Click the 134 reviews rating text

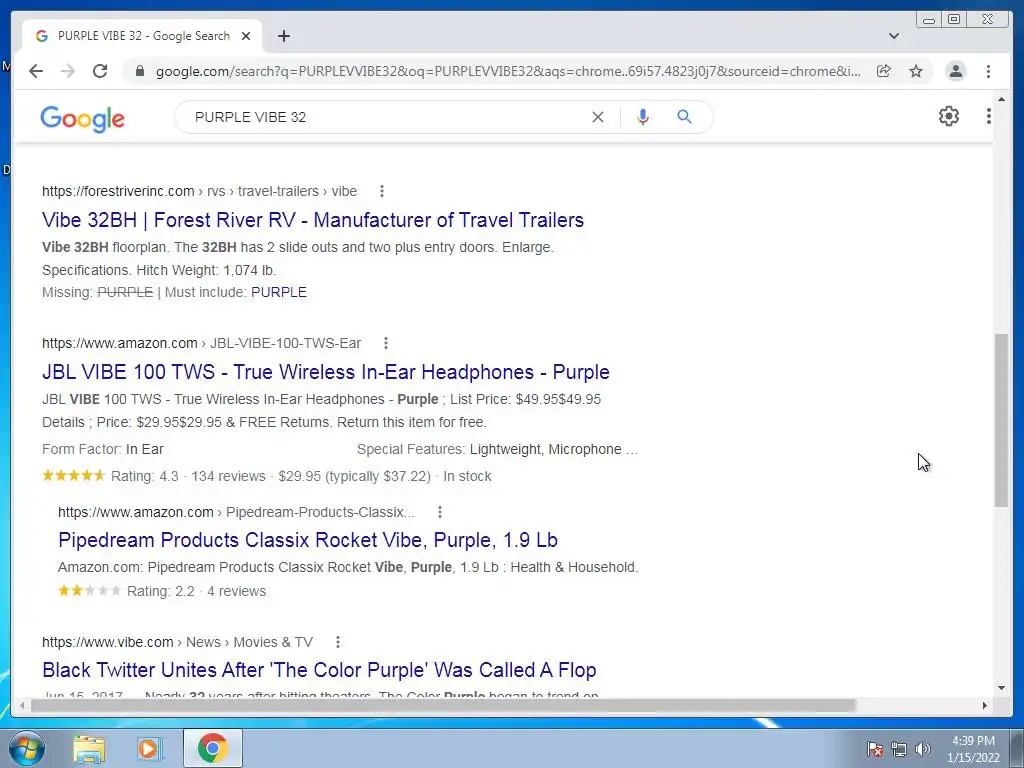pyautogui.click(x=228, y=476)
